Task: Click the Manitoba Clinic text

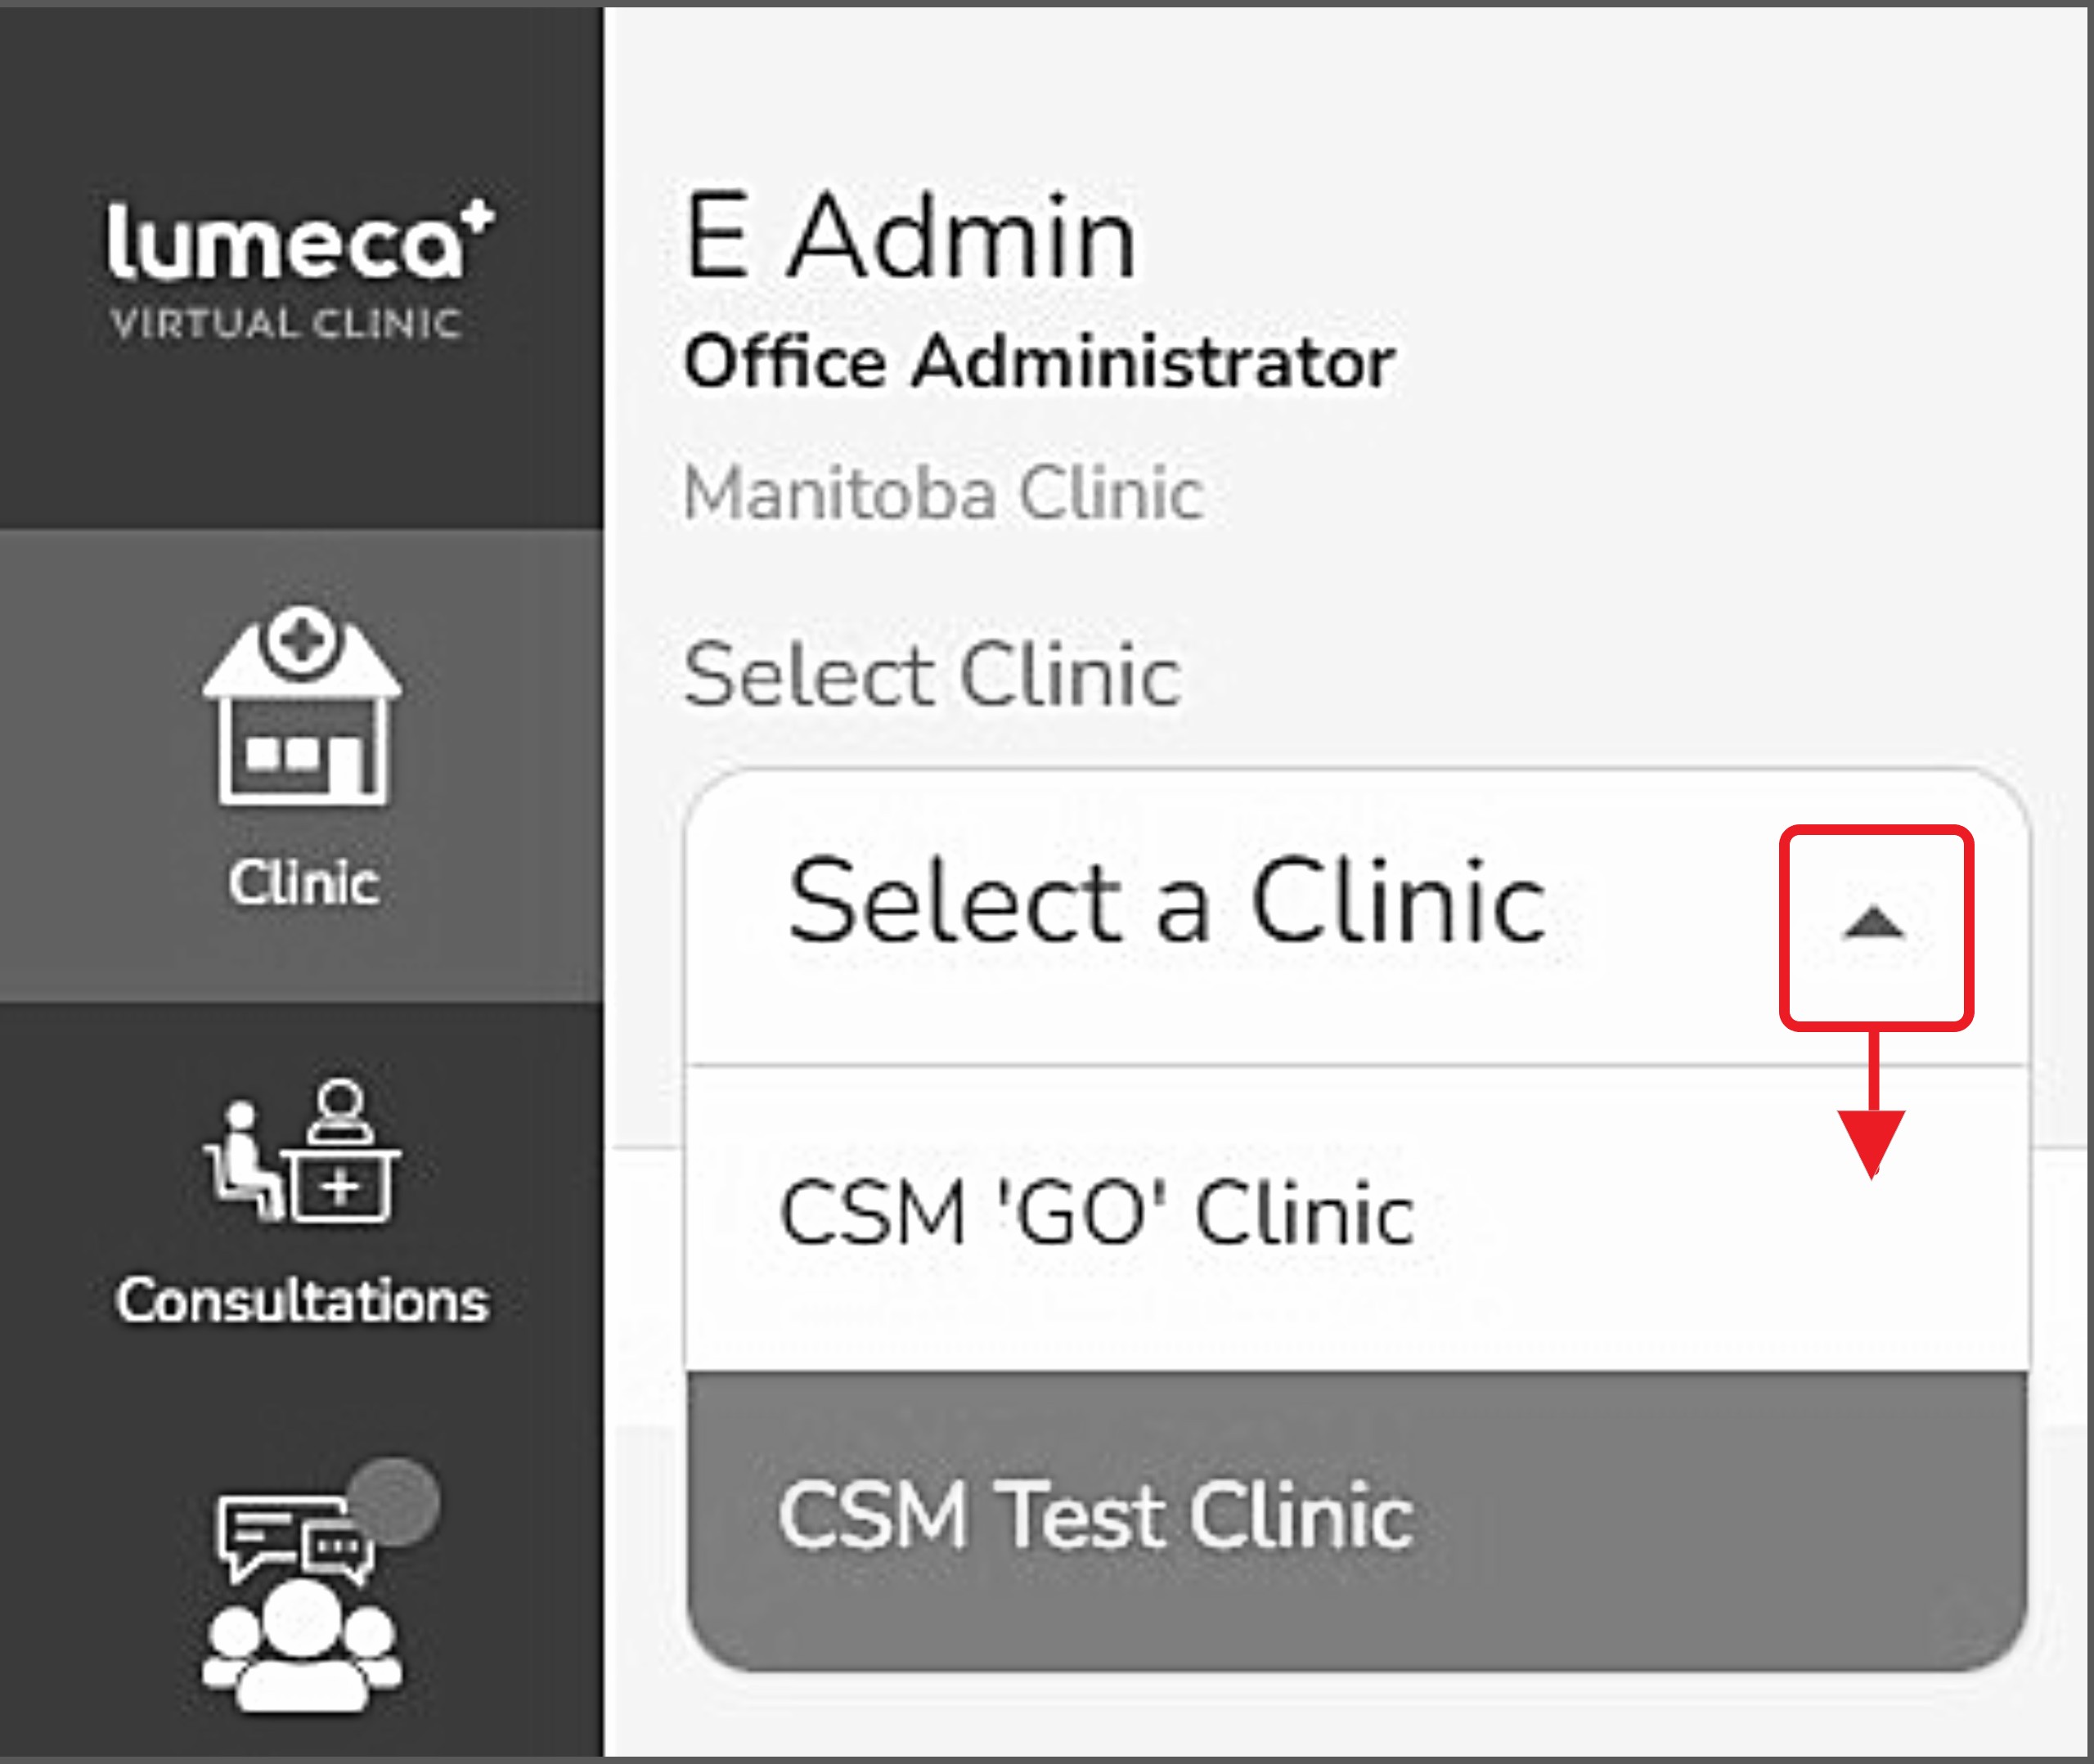Action: (x=942, y=493)
